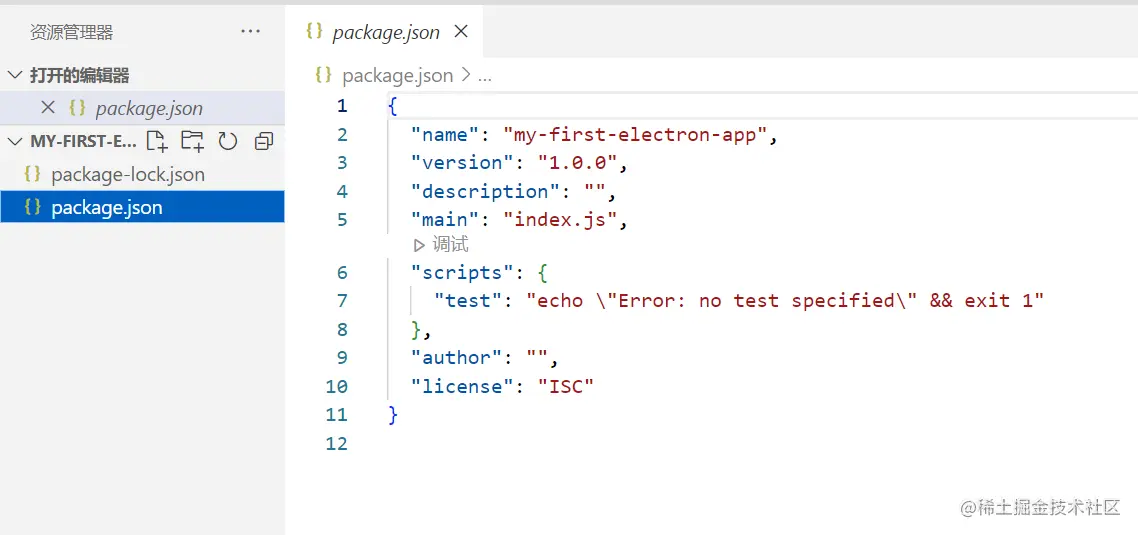Image resolution: width=1138 pixels, height=535 pixels.
Task: Click the debug play triangle above scripts
Action: [x=419, y=245]
